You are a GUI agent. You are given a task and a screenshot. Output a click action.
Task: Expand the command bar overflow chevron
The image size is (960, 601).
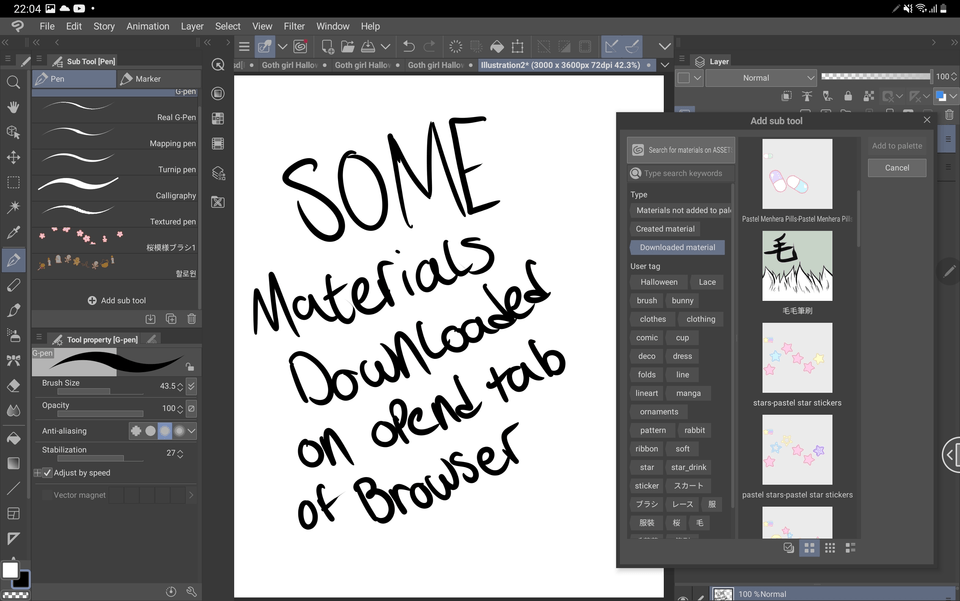point(664,47)
